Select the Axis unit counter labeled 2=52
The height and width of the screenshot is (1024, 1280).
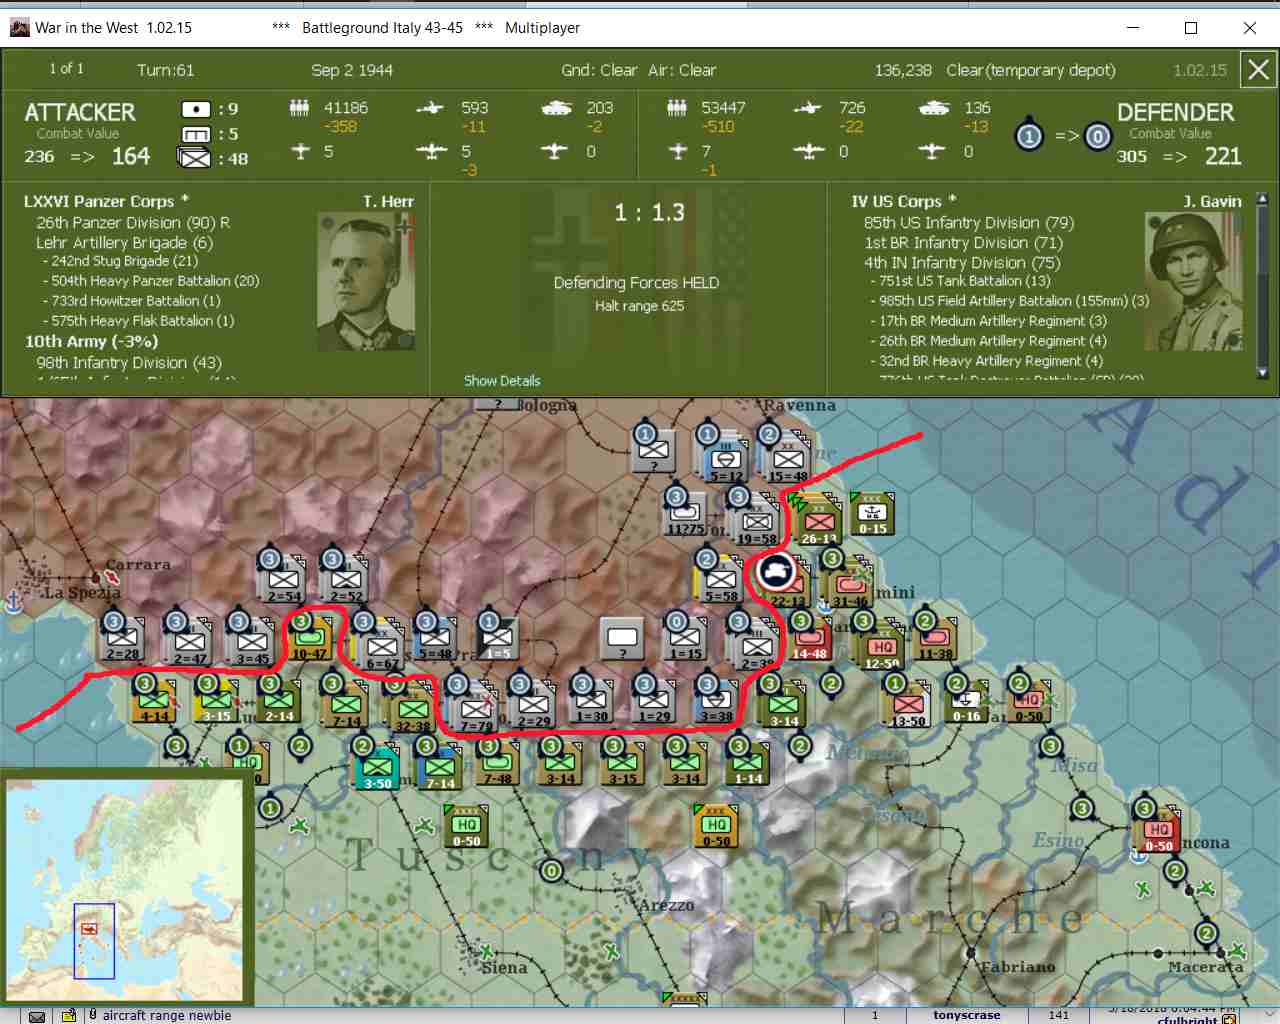tap(346, 581)
